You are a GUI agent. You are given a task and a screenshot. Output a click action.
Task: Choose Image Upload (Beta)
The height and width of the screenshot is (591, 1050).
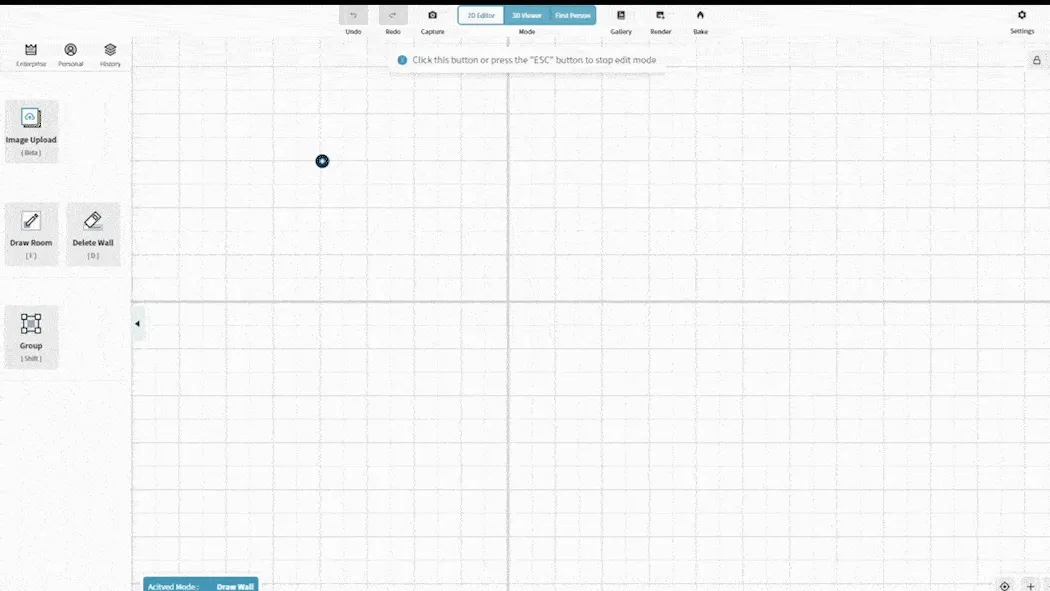(31, 132)
